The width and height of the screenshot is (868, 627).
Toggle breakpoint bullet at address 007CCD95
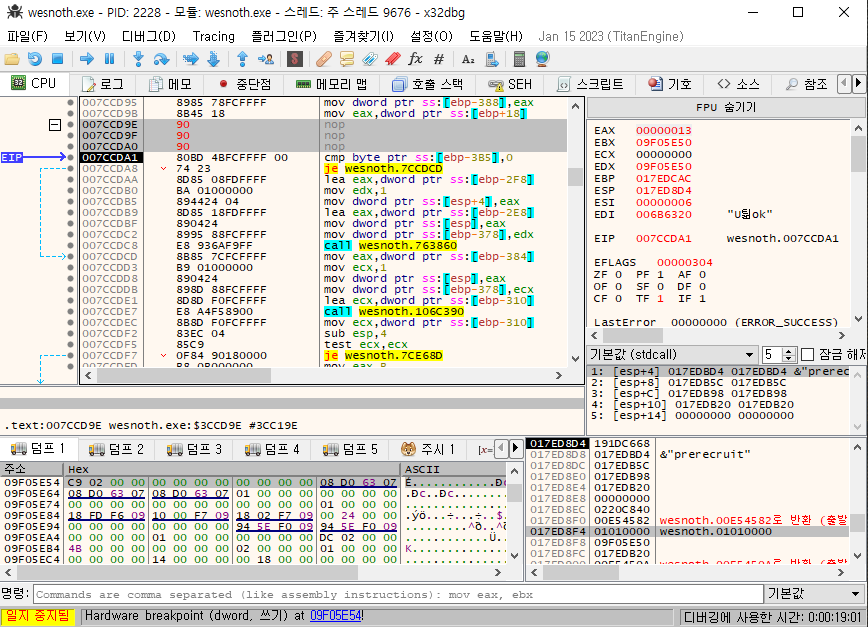click(x=70, y=102)
